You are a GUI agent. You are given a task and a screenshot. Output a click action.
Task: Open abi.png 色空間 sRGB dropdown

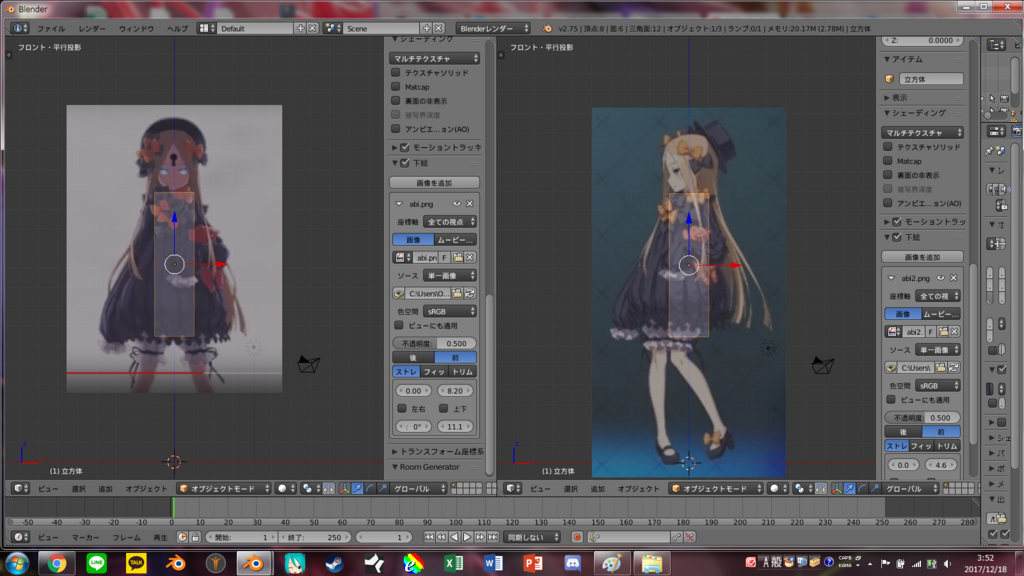(x=450, y=312)
